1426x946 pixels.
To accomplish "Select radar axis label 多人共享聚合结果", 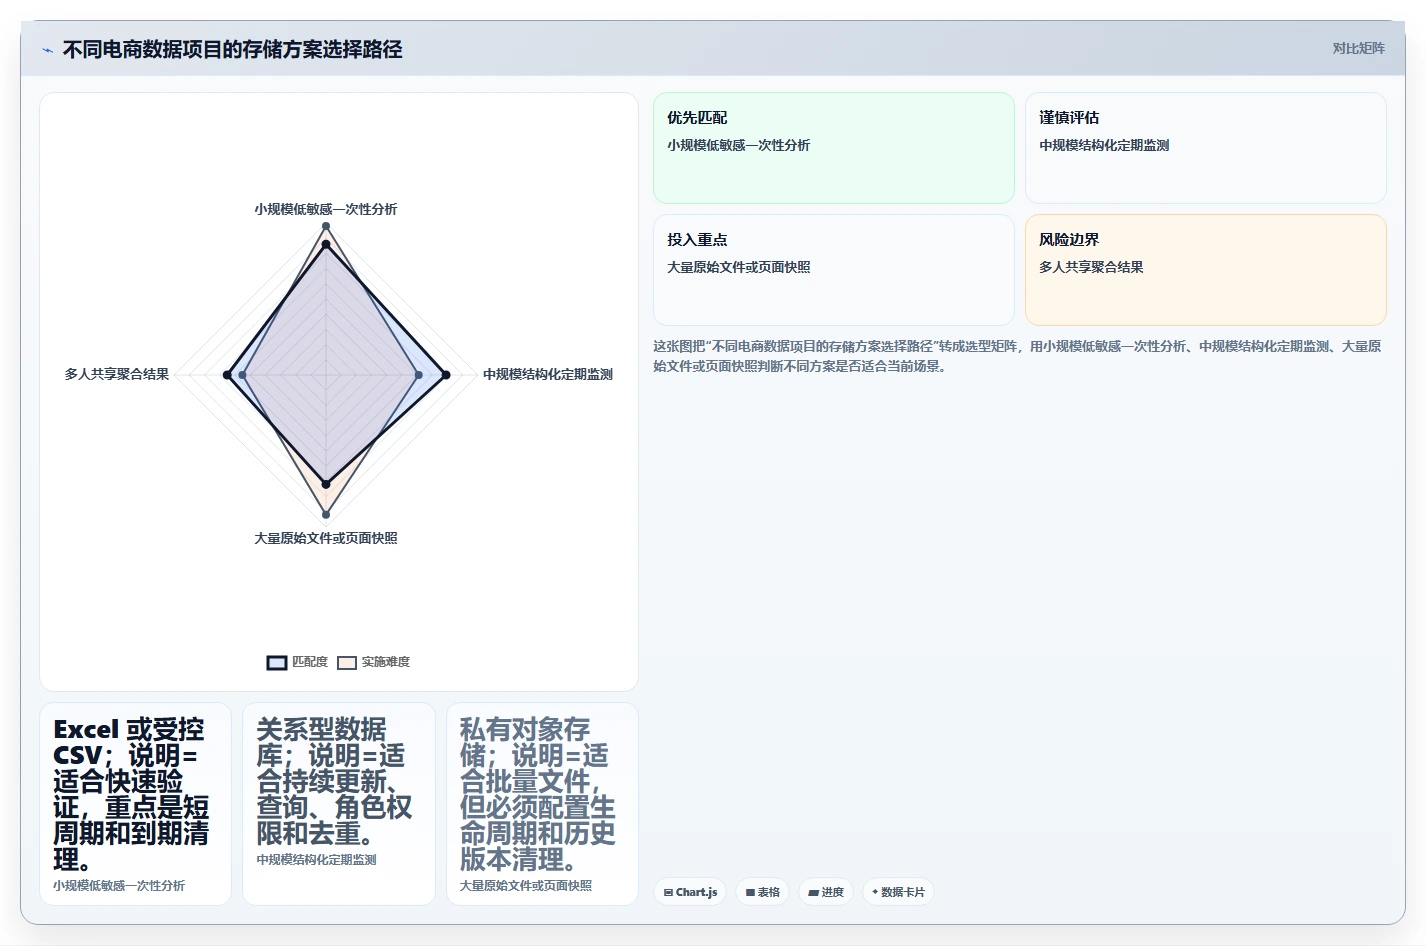I will pos(117,374).
